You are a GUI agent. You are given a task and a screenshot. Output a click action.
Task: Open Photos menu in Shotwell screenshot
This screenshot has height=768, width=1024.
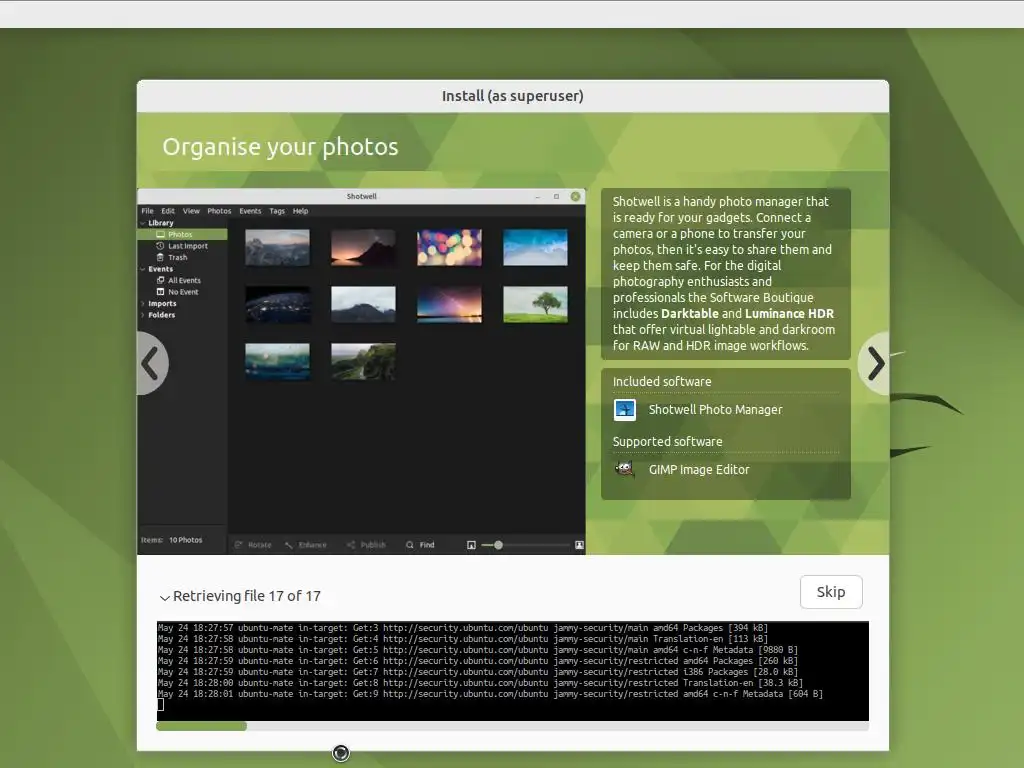tap(219, 211)
